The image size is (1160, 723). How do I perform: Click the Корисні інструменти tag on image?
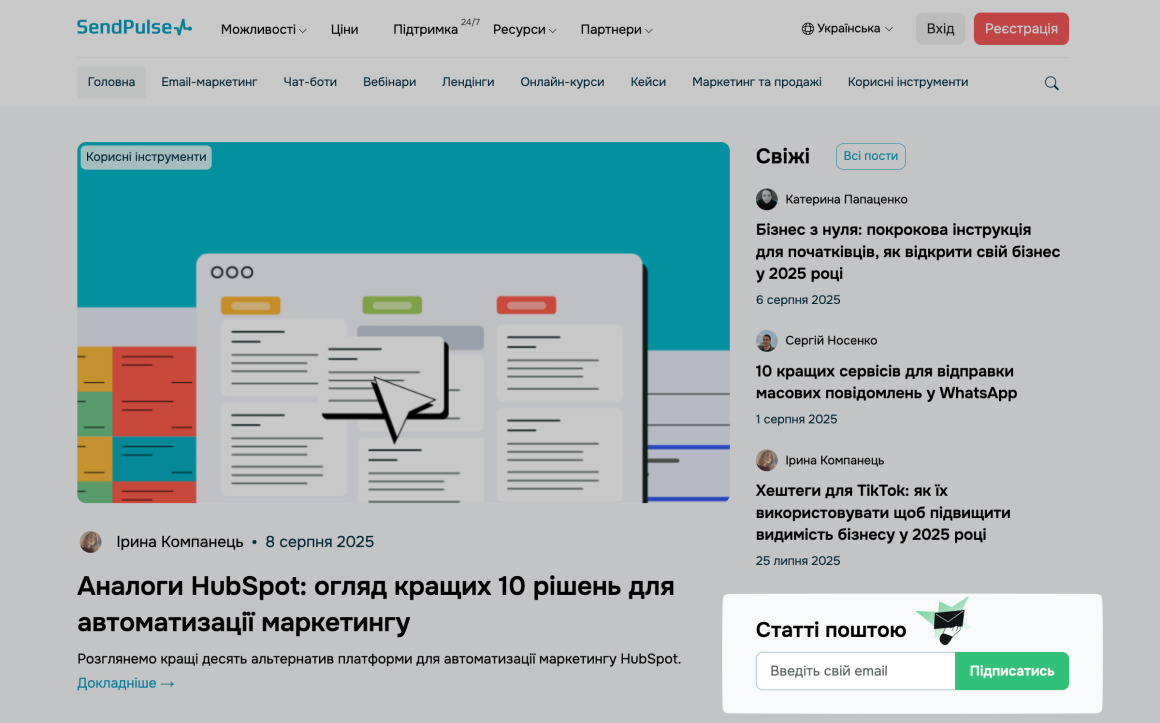146,157
